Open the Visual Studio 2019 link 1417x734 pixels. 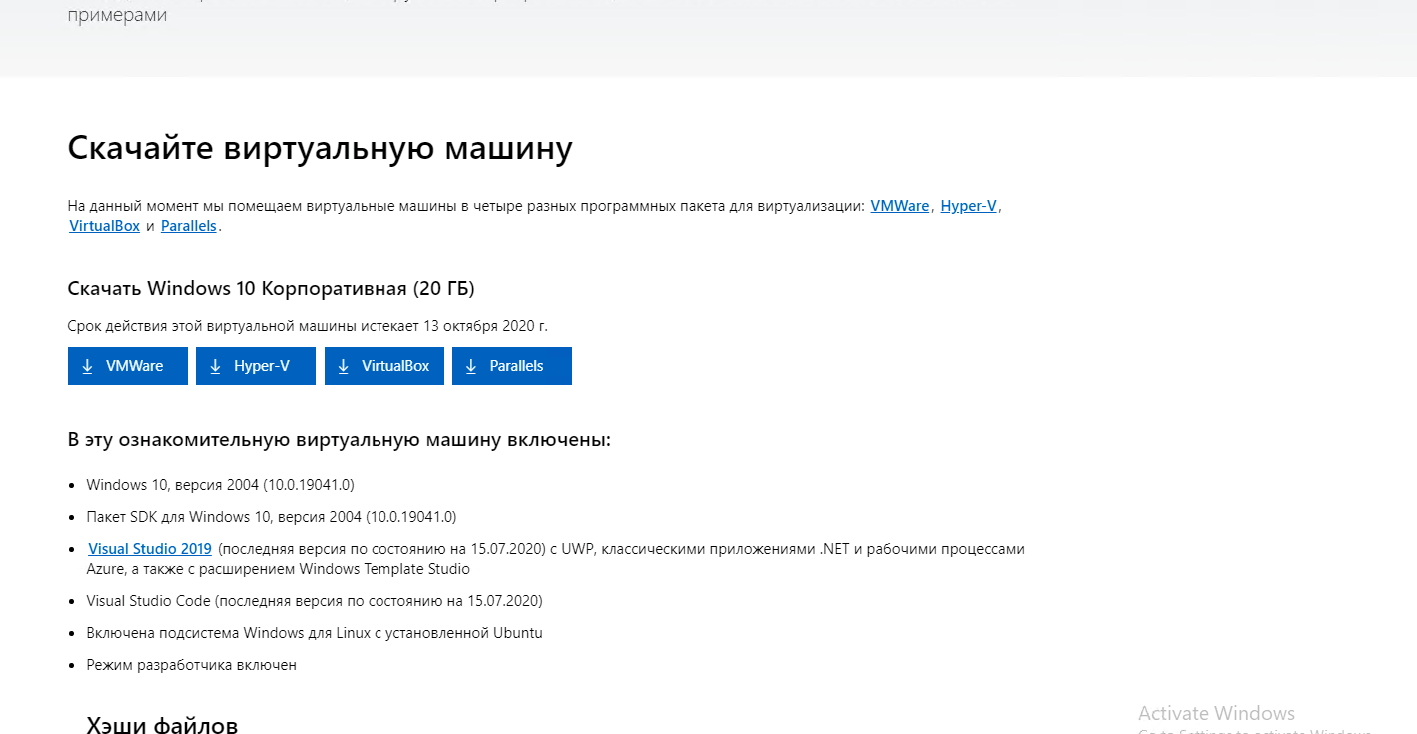coord(150,549)
